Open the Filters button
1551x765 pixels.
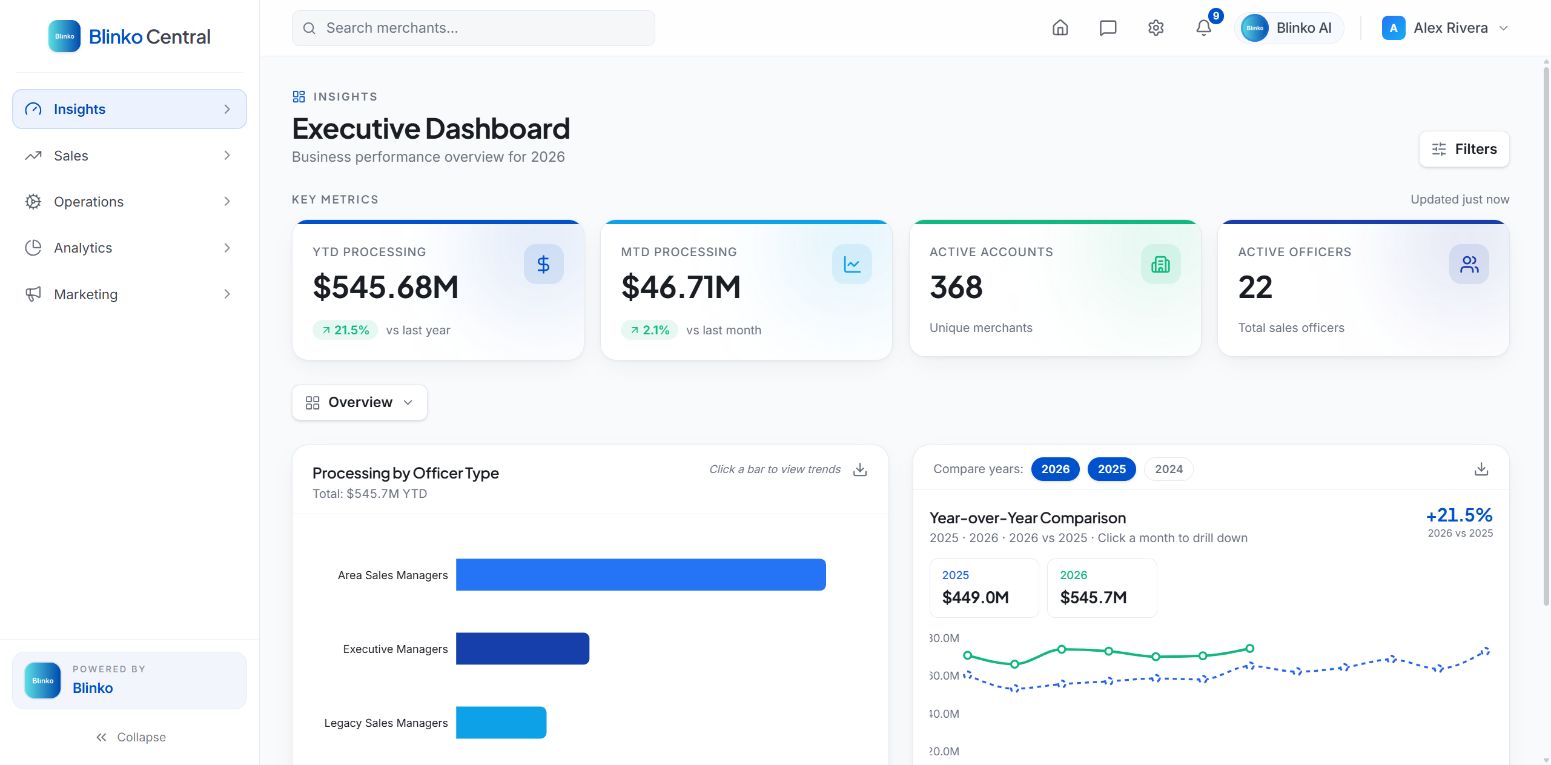click(1464, 149)
